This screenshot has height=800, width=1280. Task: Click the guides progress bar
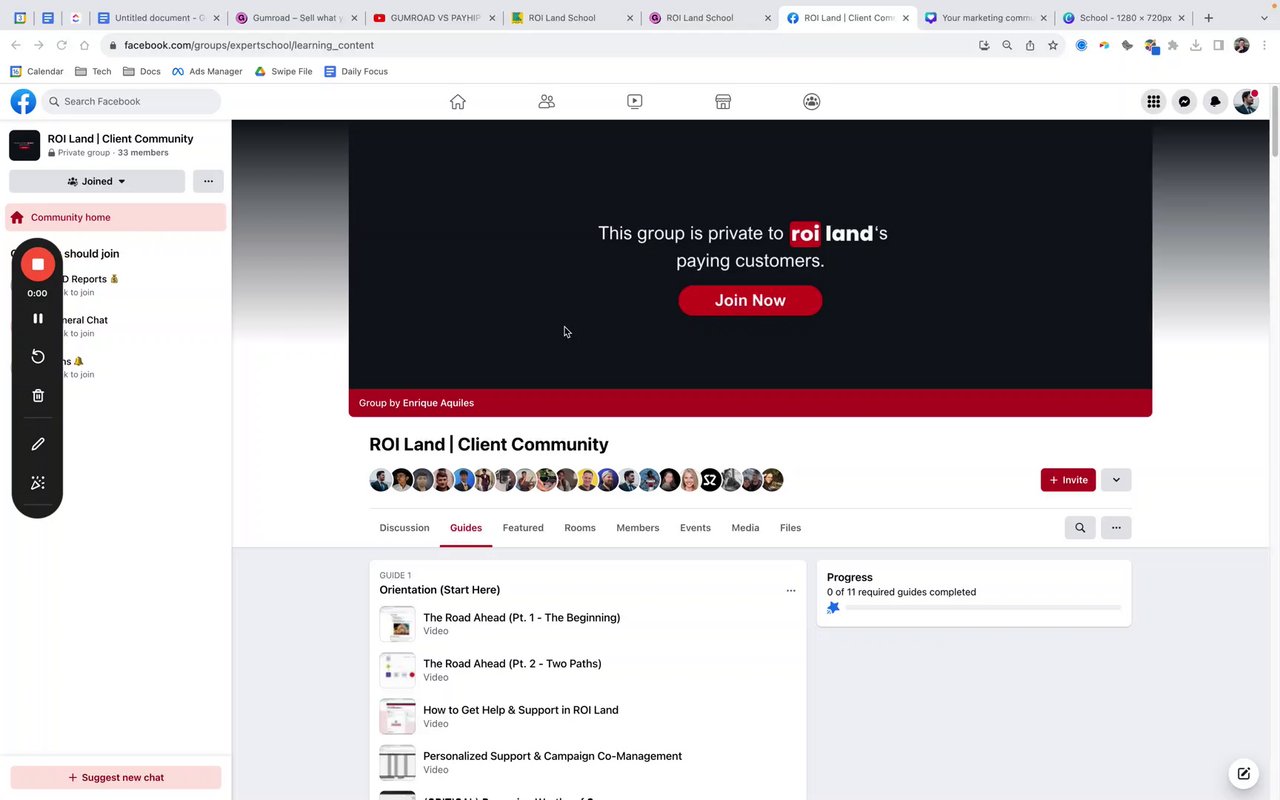pyautogui.click(x=982, y=607)
